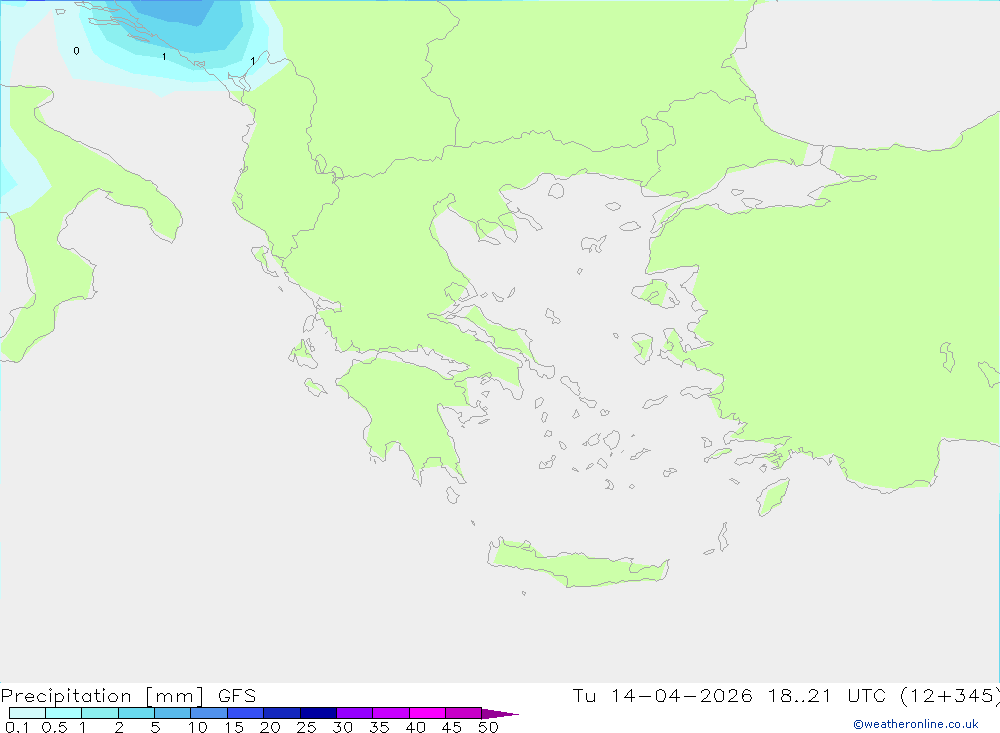Select the 2–5 mm legend color swatch
Screen dimensions: 1000x733
pos(136,713)
